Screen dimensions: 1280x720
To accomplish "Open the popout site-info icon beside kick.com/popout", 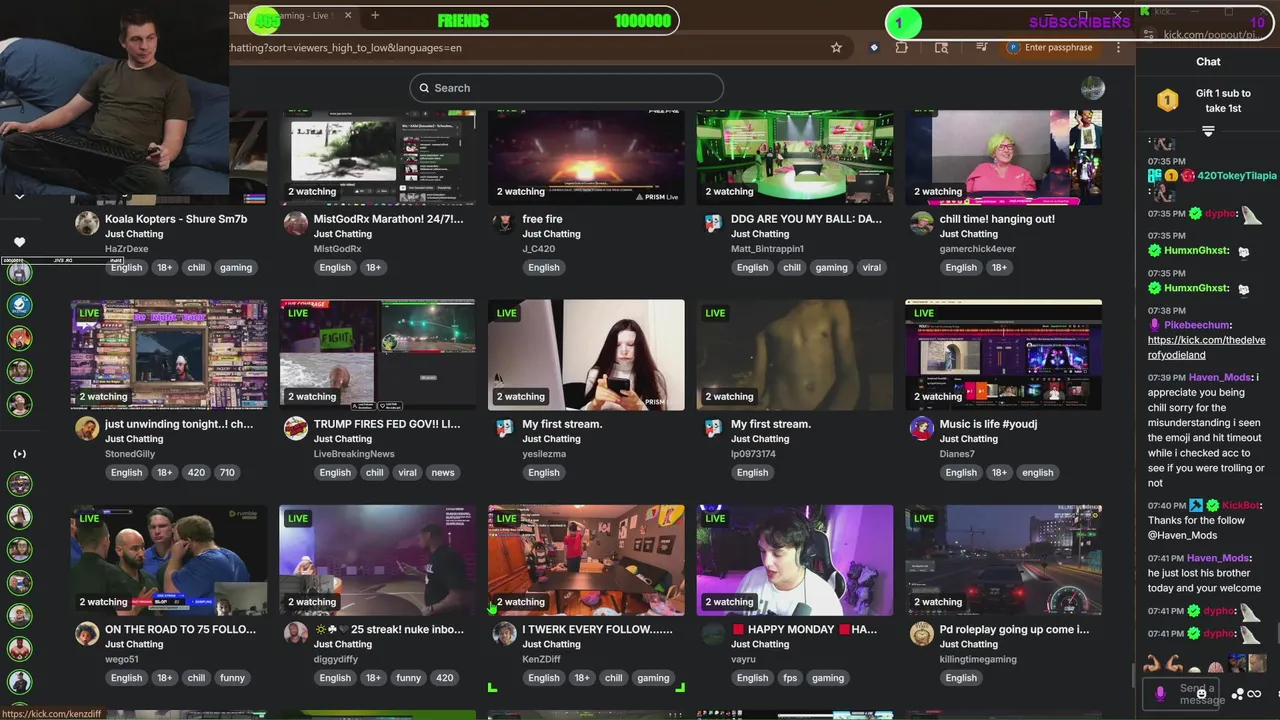I will [1147, 35].
